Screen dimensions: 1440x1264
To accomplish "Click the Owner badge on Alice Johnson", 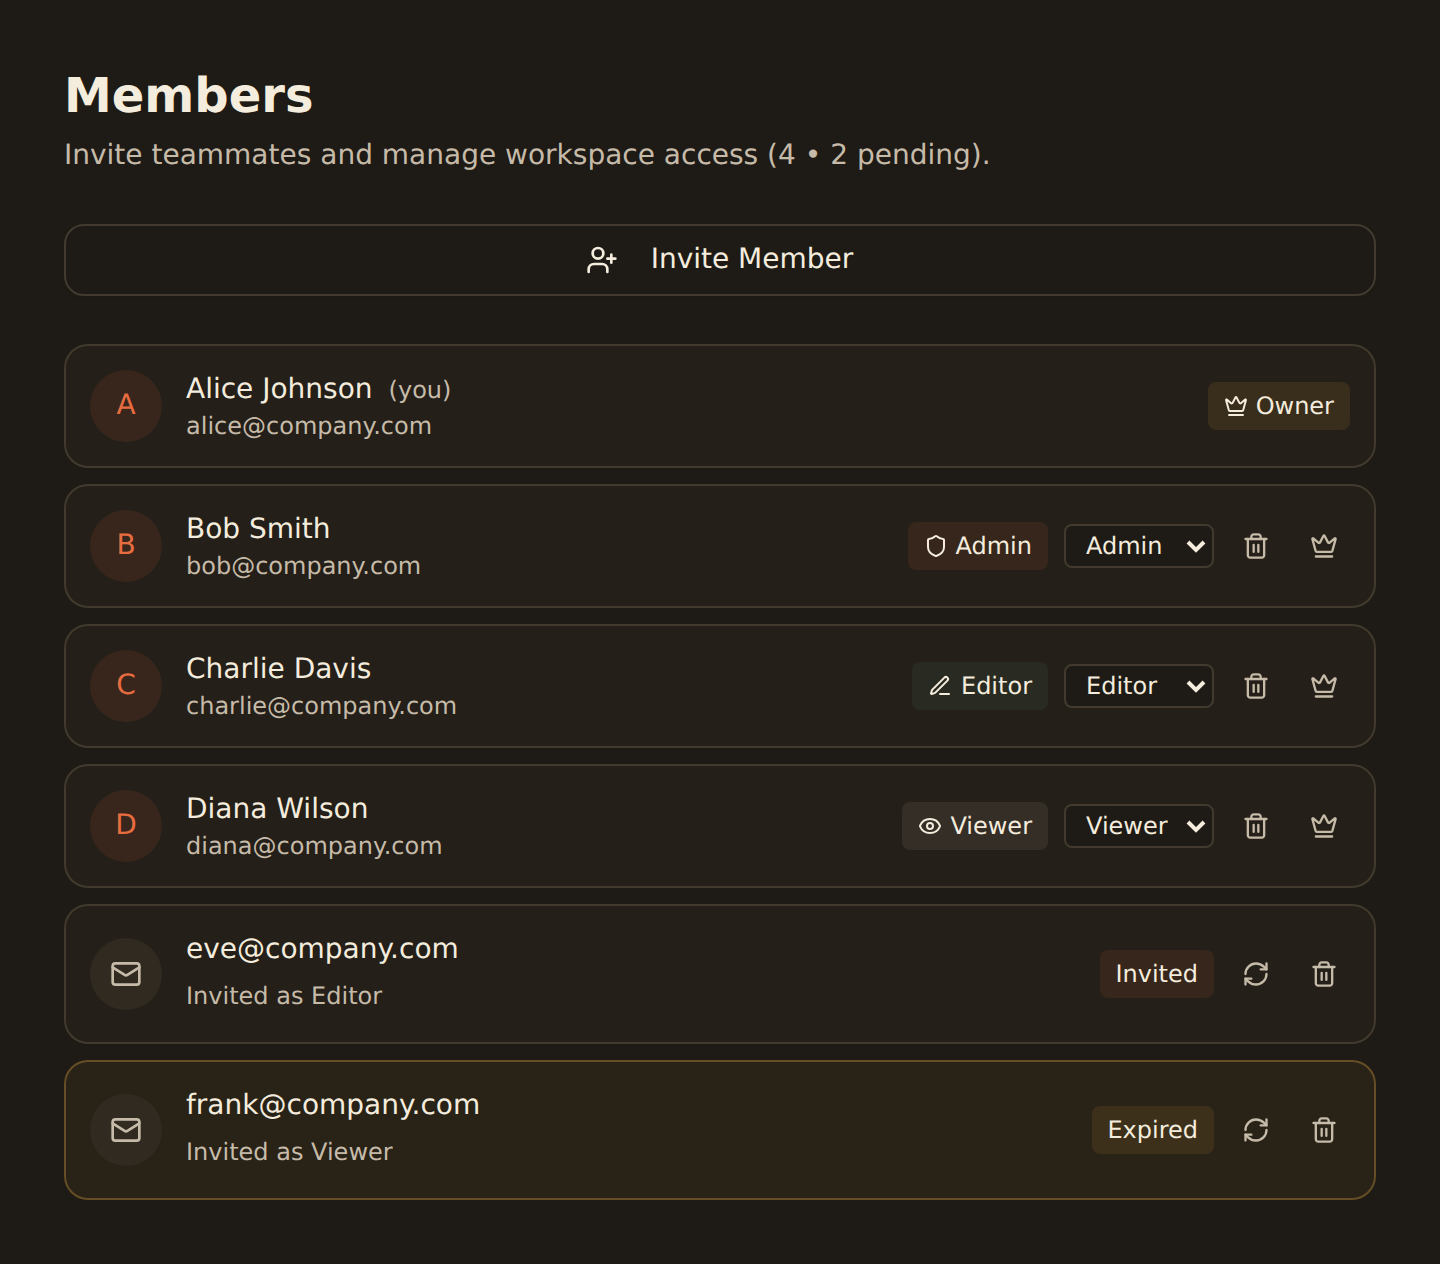I will tap(1279, 406).
